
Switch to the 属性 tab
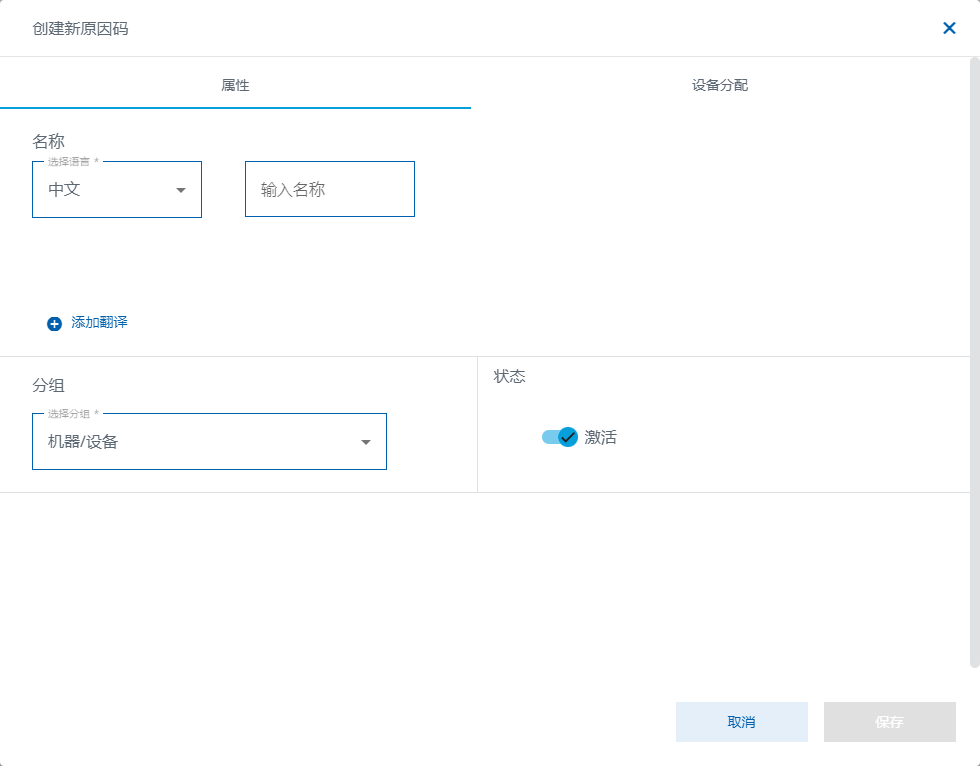tap(235, 85)
